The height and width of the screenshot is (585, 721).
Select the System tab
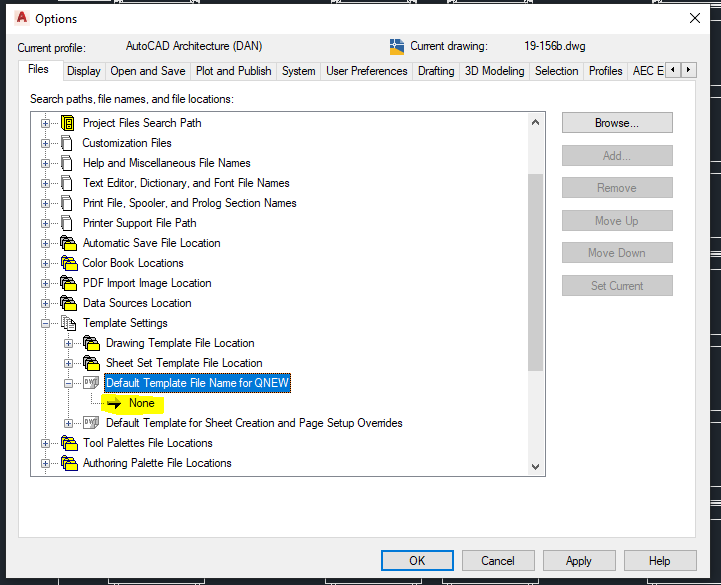pyautogui.click(x=298, y=71)
